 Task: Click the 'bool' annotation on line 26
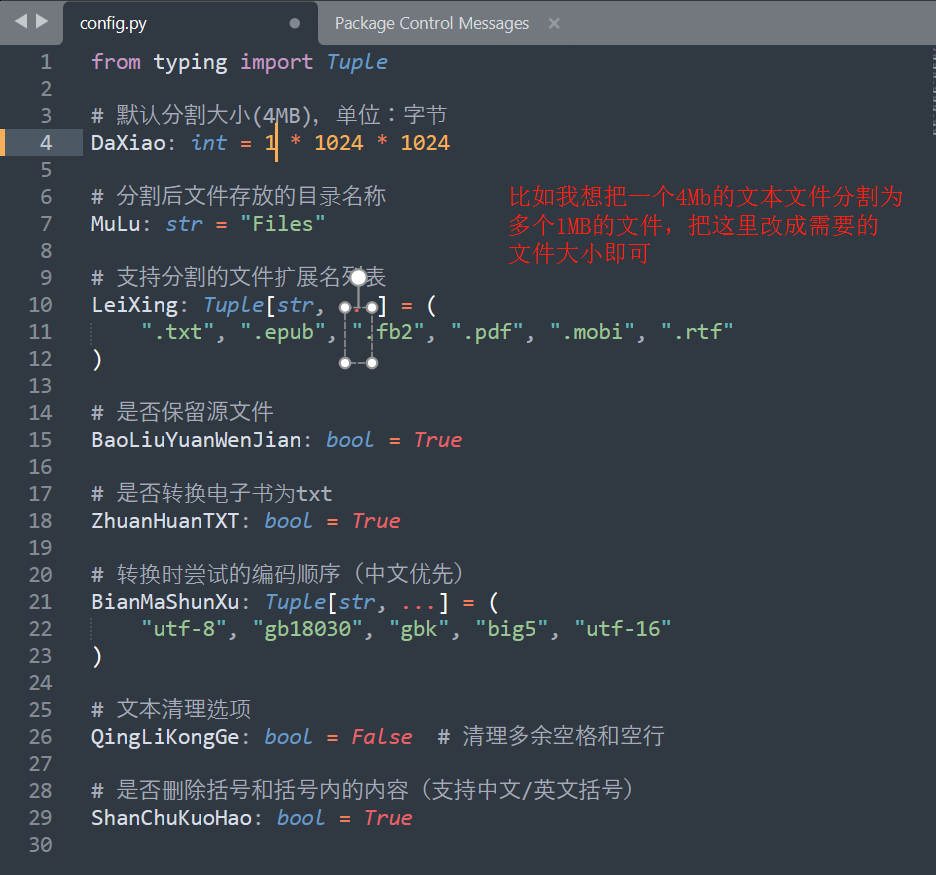(288, 737)
